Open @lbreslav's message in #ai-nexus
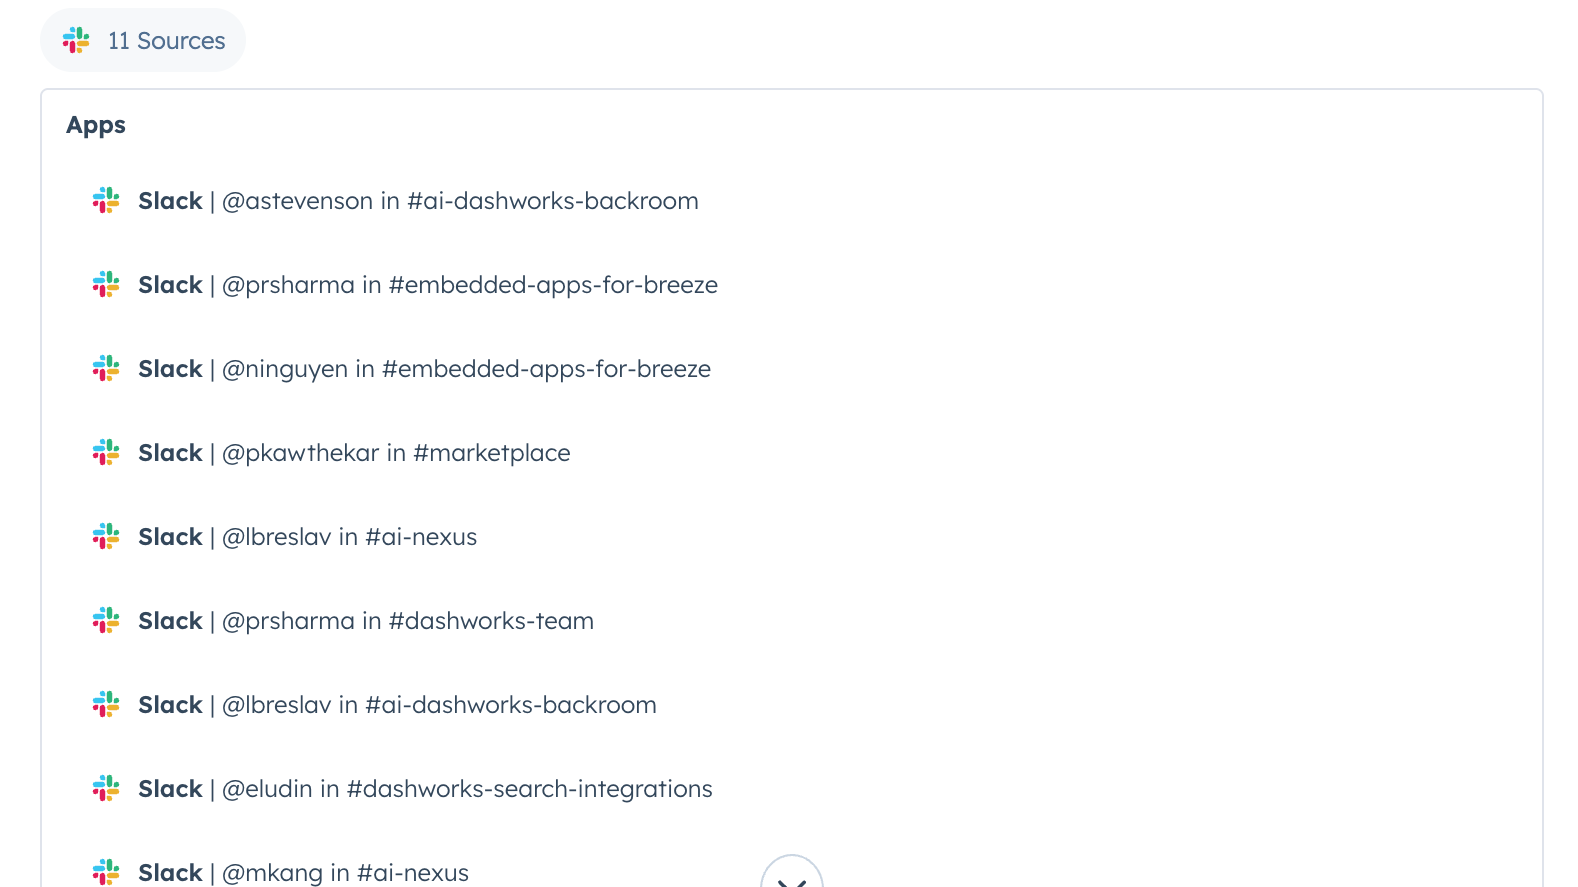 (349, 537)
